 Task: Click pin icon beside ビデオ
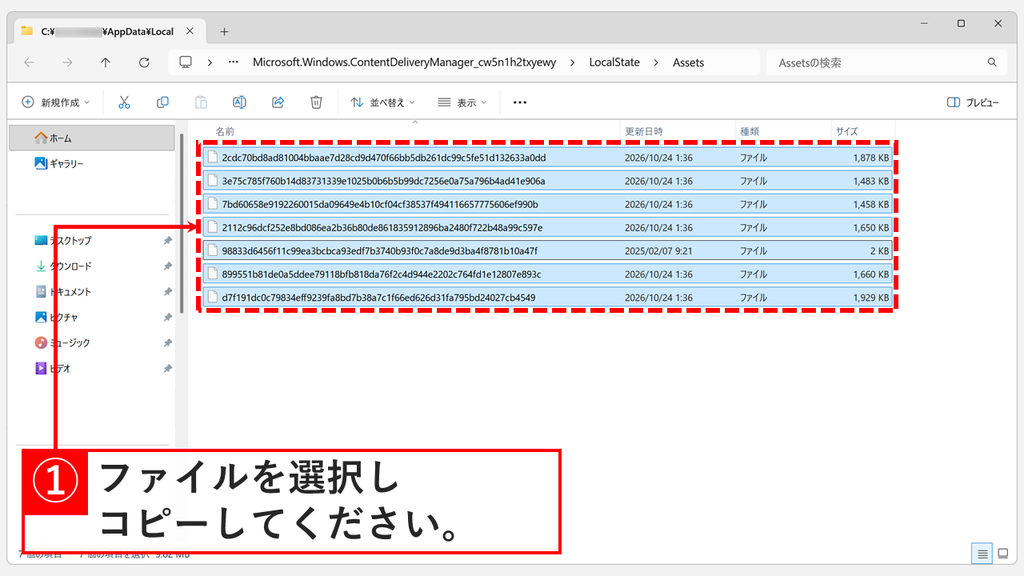point(167,368)
